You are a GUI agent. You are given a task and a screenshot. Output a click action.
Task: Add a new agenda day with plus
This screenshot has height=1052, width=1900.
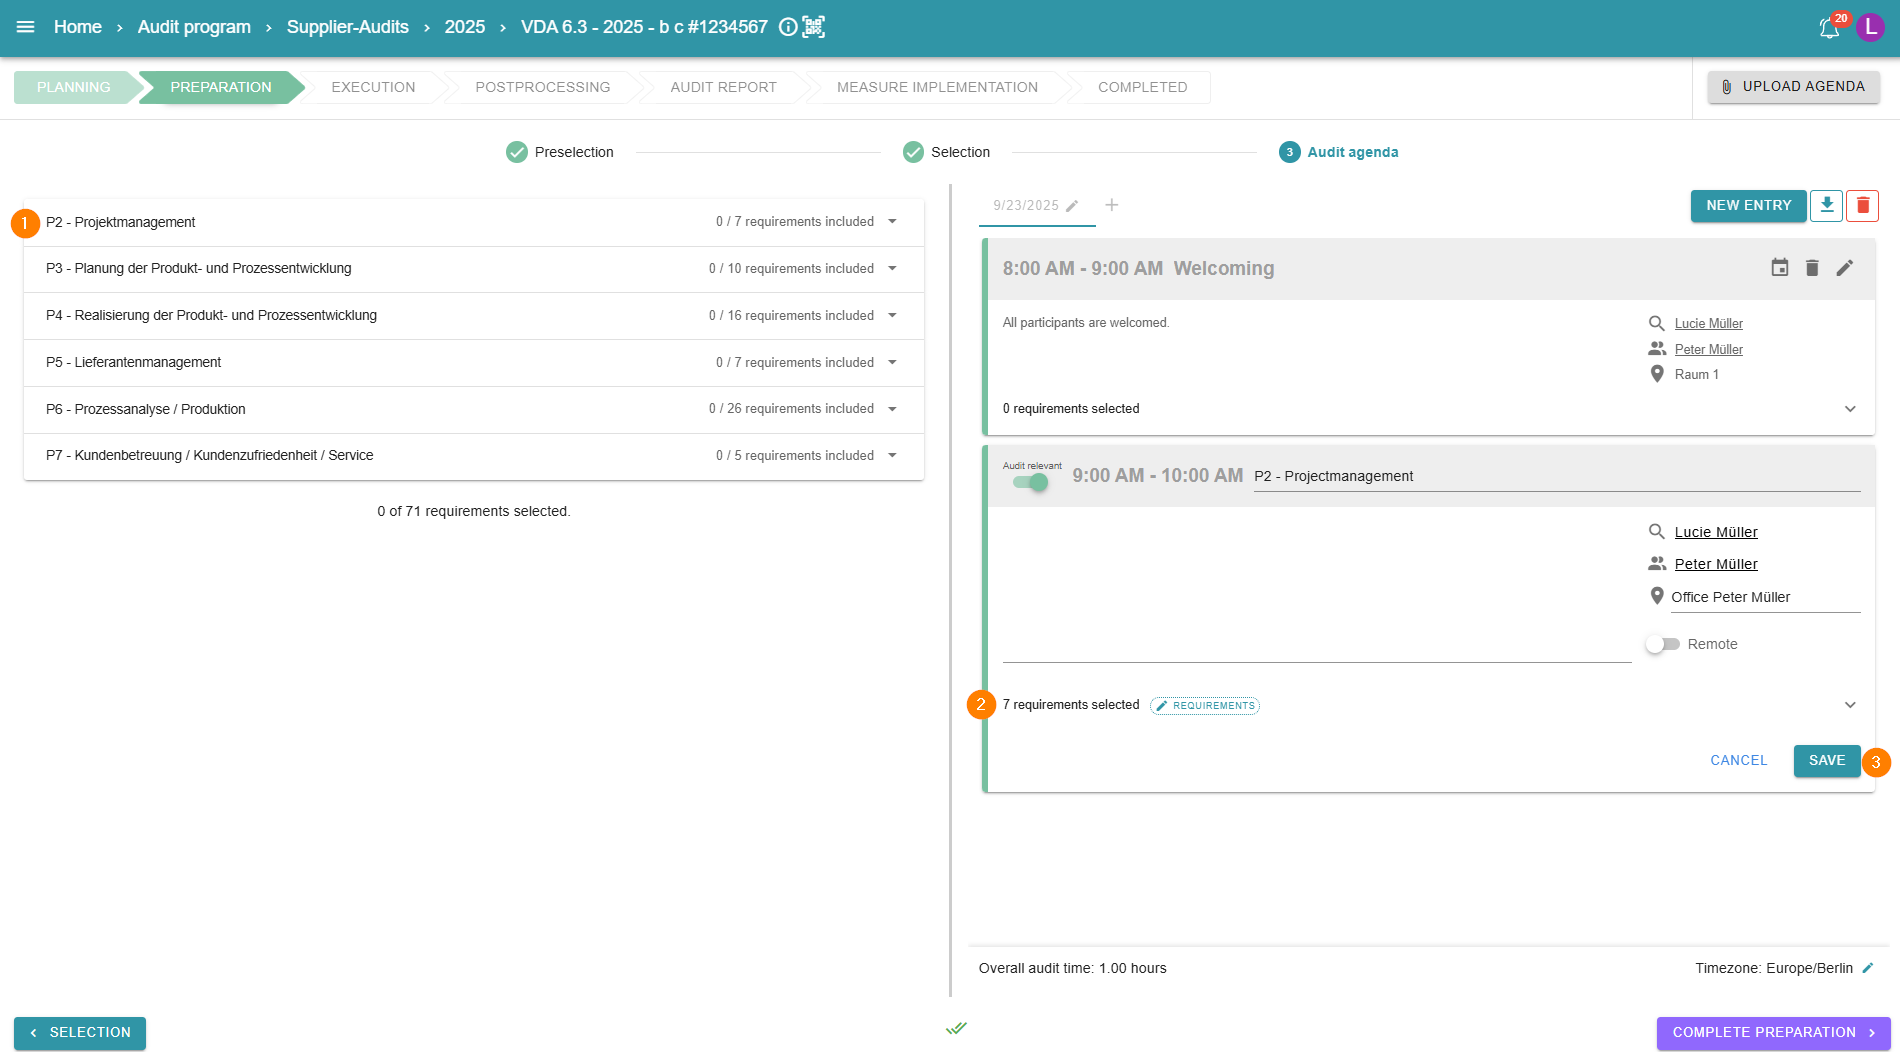pyautogui.click(x=1111, y=205)
